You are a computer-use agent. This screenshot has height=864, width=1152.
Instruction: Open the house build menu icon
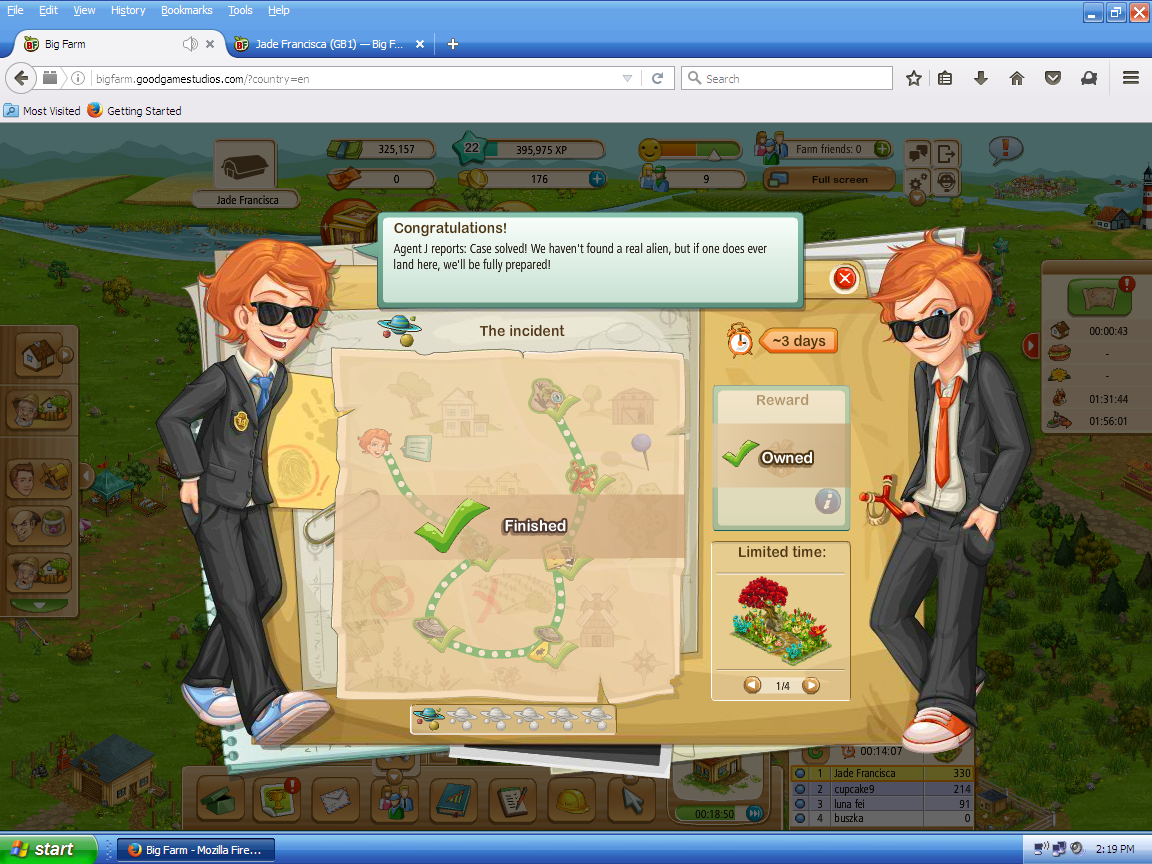pos(40,356)
